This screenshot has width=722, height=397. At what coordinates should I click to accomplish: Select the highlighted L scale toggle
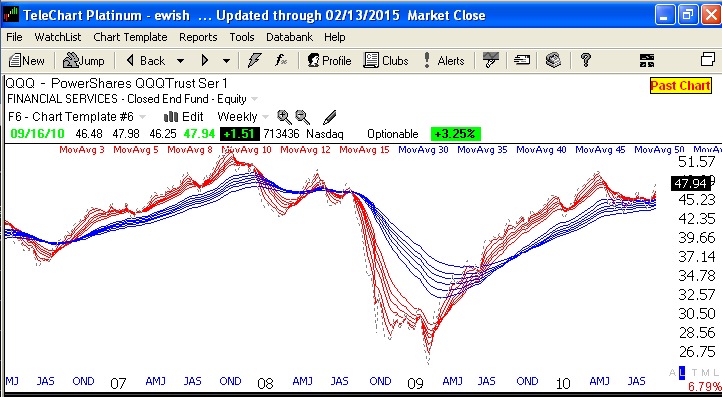tap(682, 373)
